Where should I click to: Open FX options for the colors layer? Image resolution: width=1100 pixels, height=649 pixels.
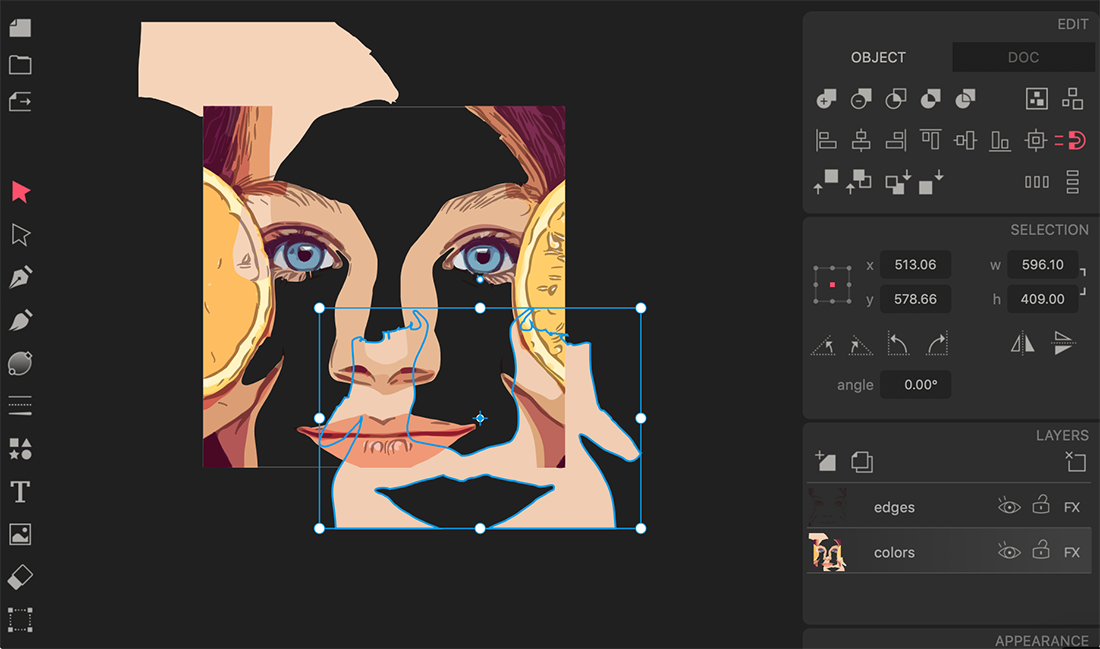[1072, 552]
